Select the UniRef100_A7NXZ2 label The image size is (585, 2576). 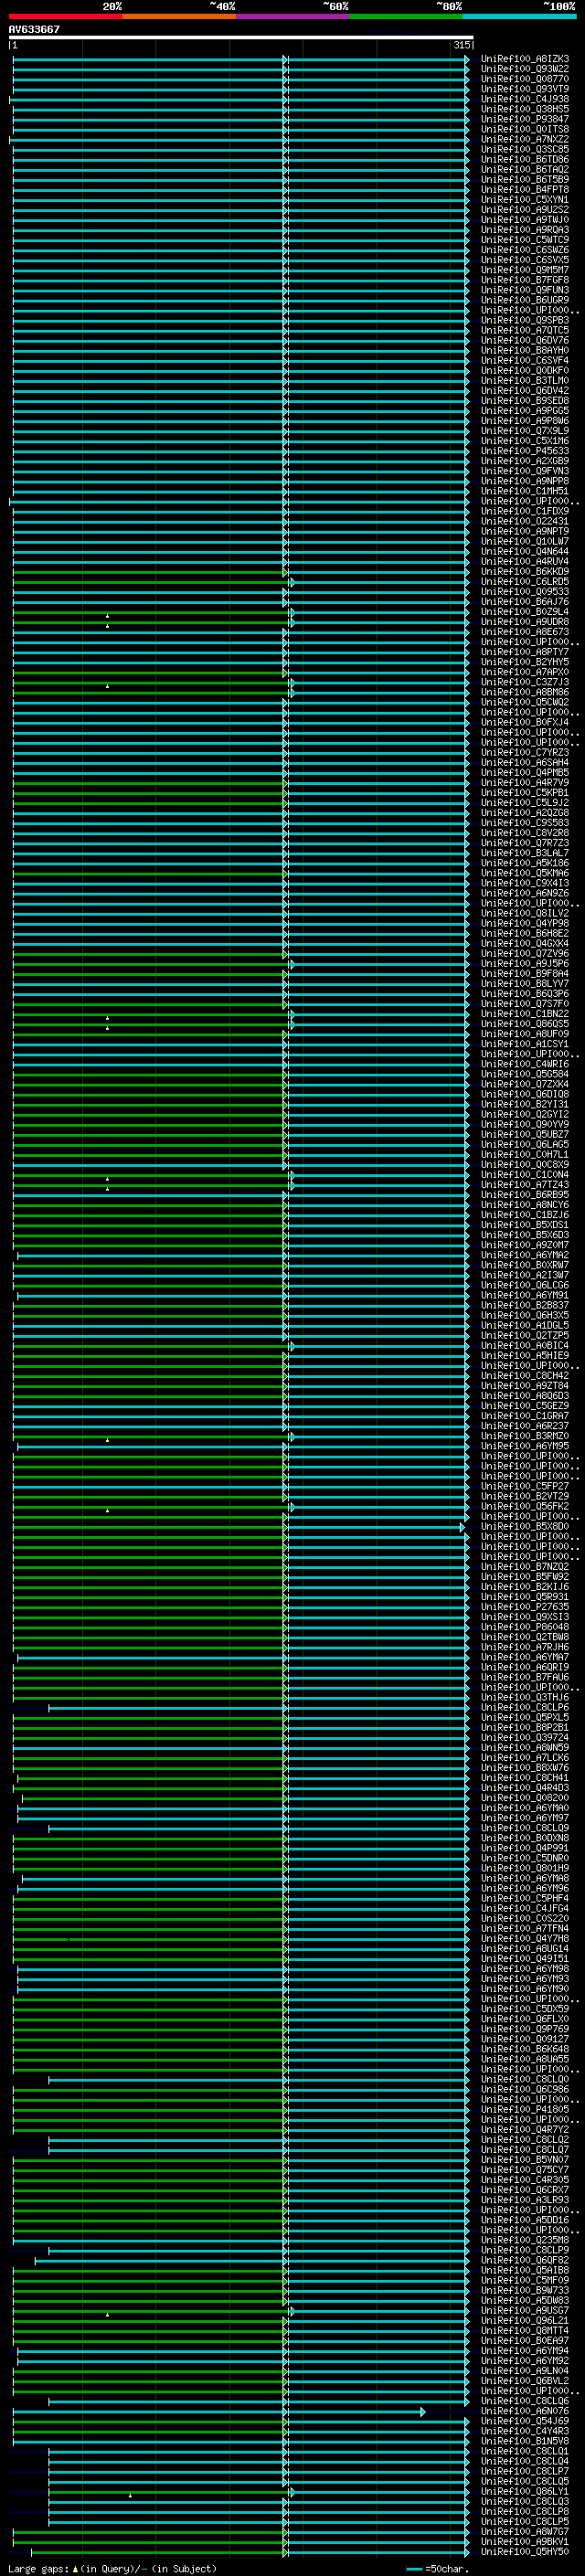525,139
